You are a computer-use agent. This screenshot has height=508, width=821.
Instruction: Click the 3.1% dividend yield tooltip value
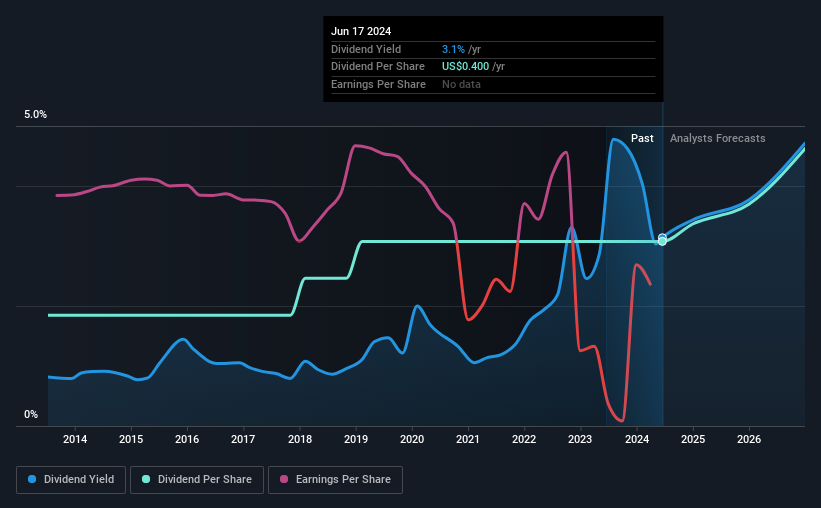coord(453,49)
